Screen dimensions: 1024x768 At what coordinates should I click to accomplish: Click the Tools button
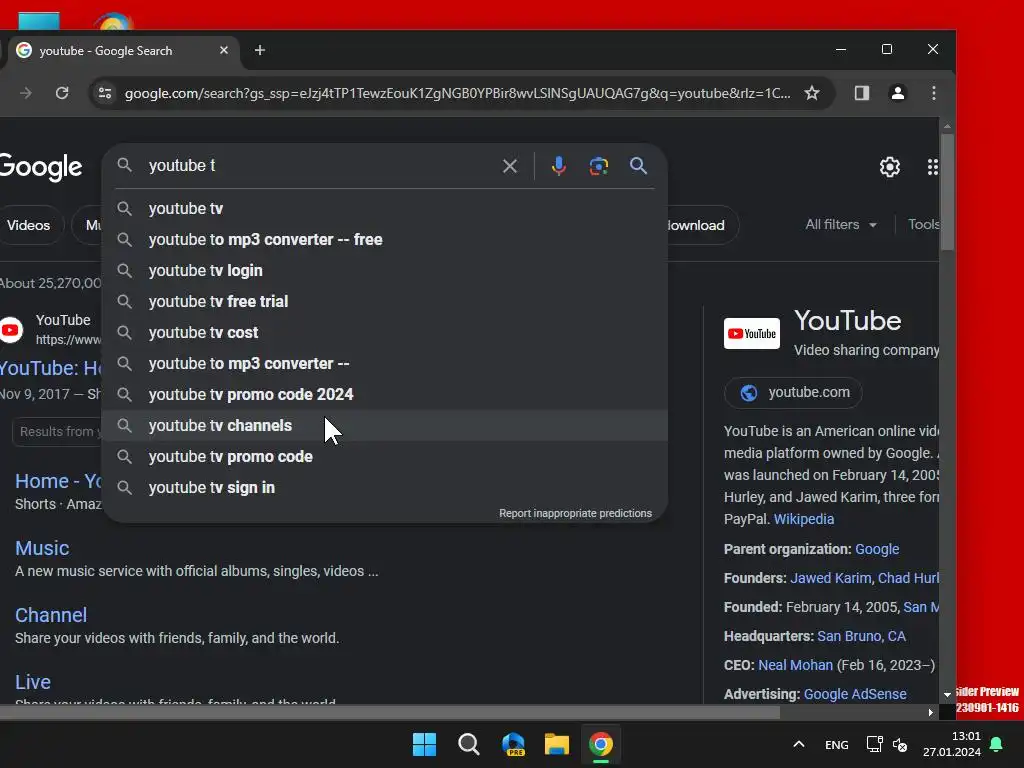(x=923, y=225)
